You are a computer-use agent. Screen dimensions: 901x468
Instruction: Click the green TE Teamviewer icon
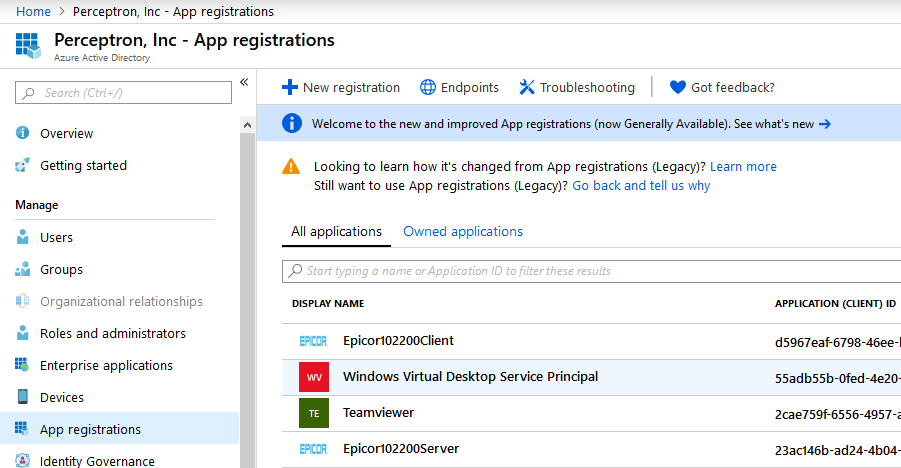pyautogui.click(x=314, y=413)
